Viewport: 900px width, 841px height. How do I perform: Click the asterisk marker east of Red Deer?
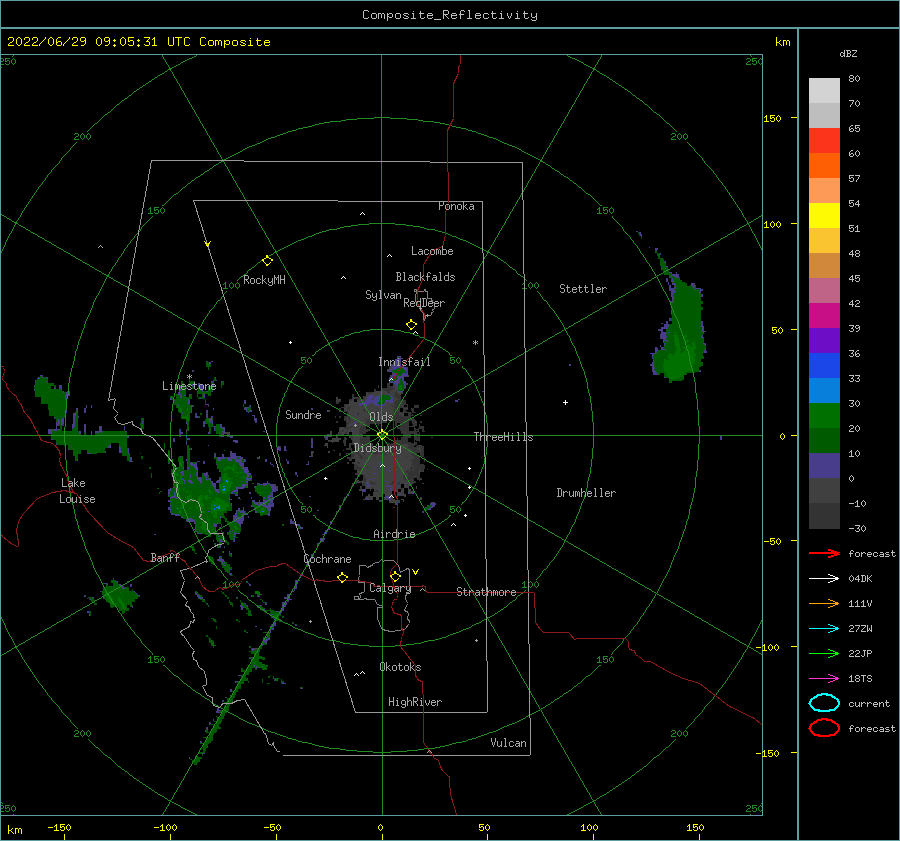pos(475,343)
